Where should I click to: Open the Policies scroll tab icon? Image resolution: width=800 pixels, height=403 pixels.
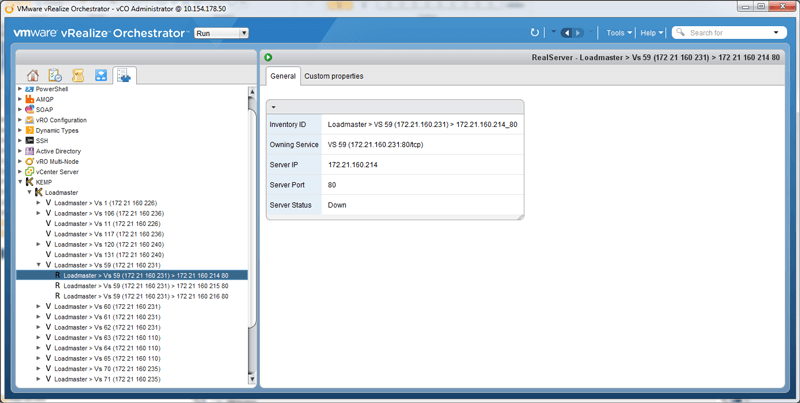coord(78,75)
